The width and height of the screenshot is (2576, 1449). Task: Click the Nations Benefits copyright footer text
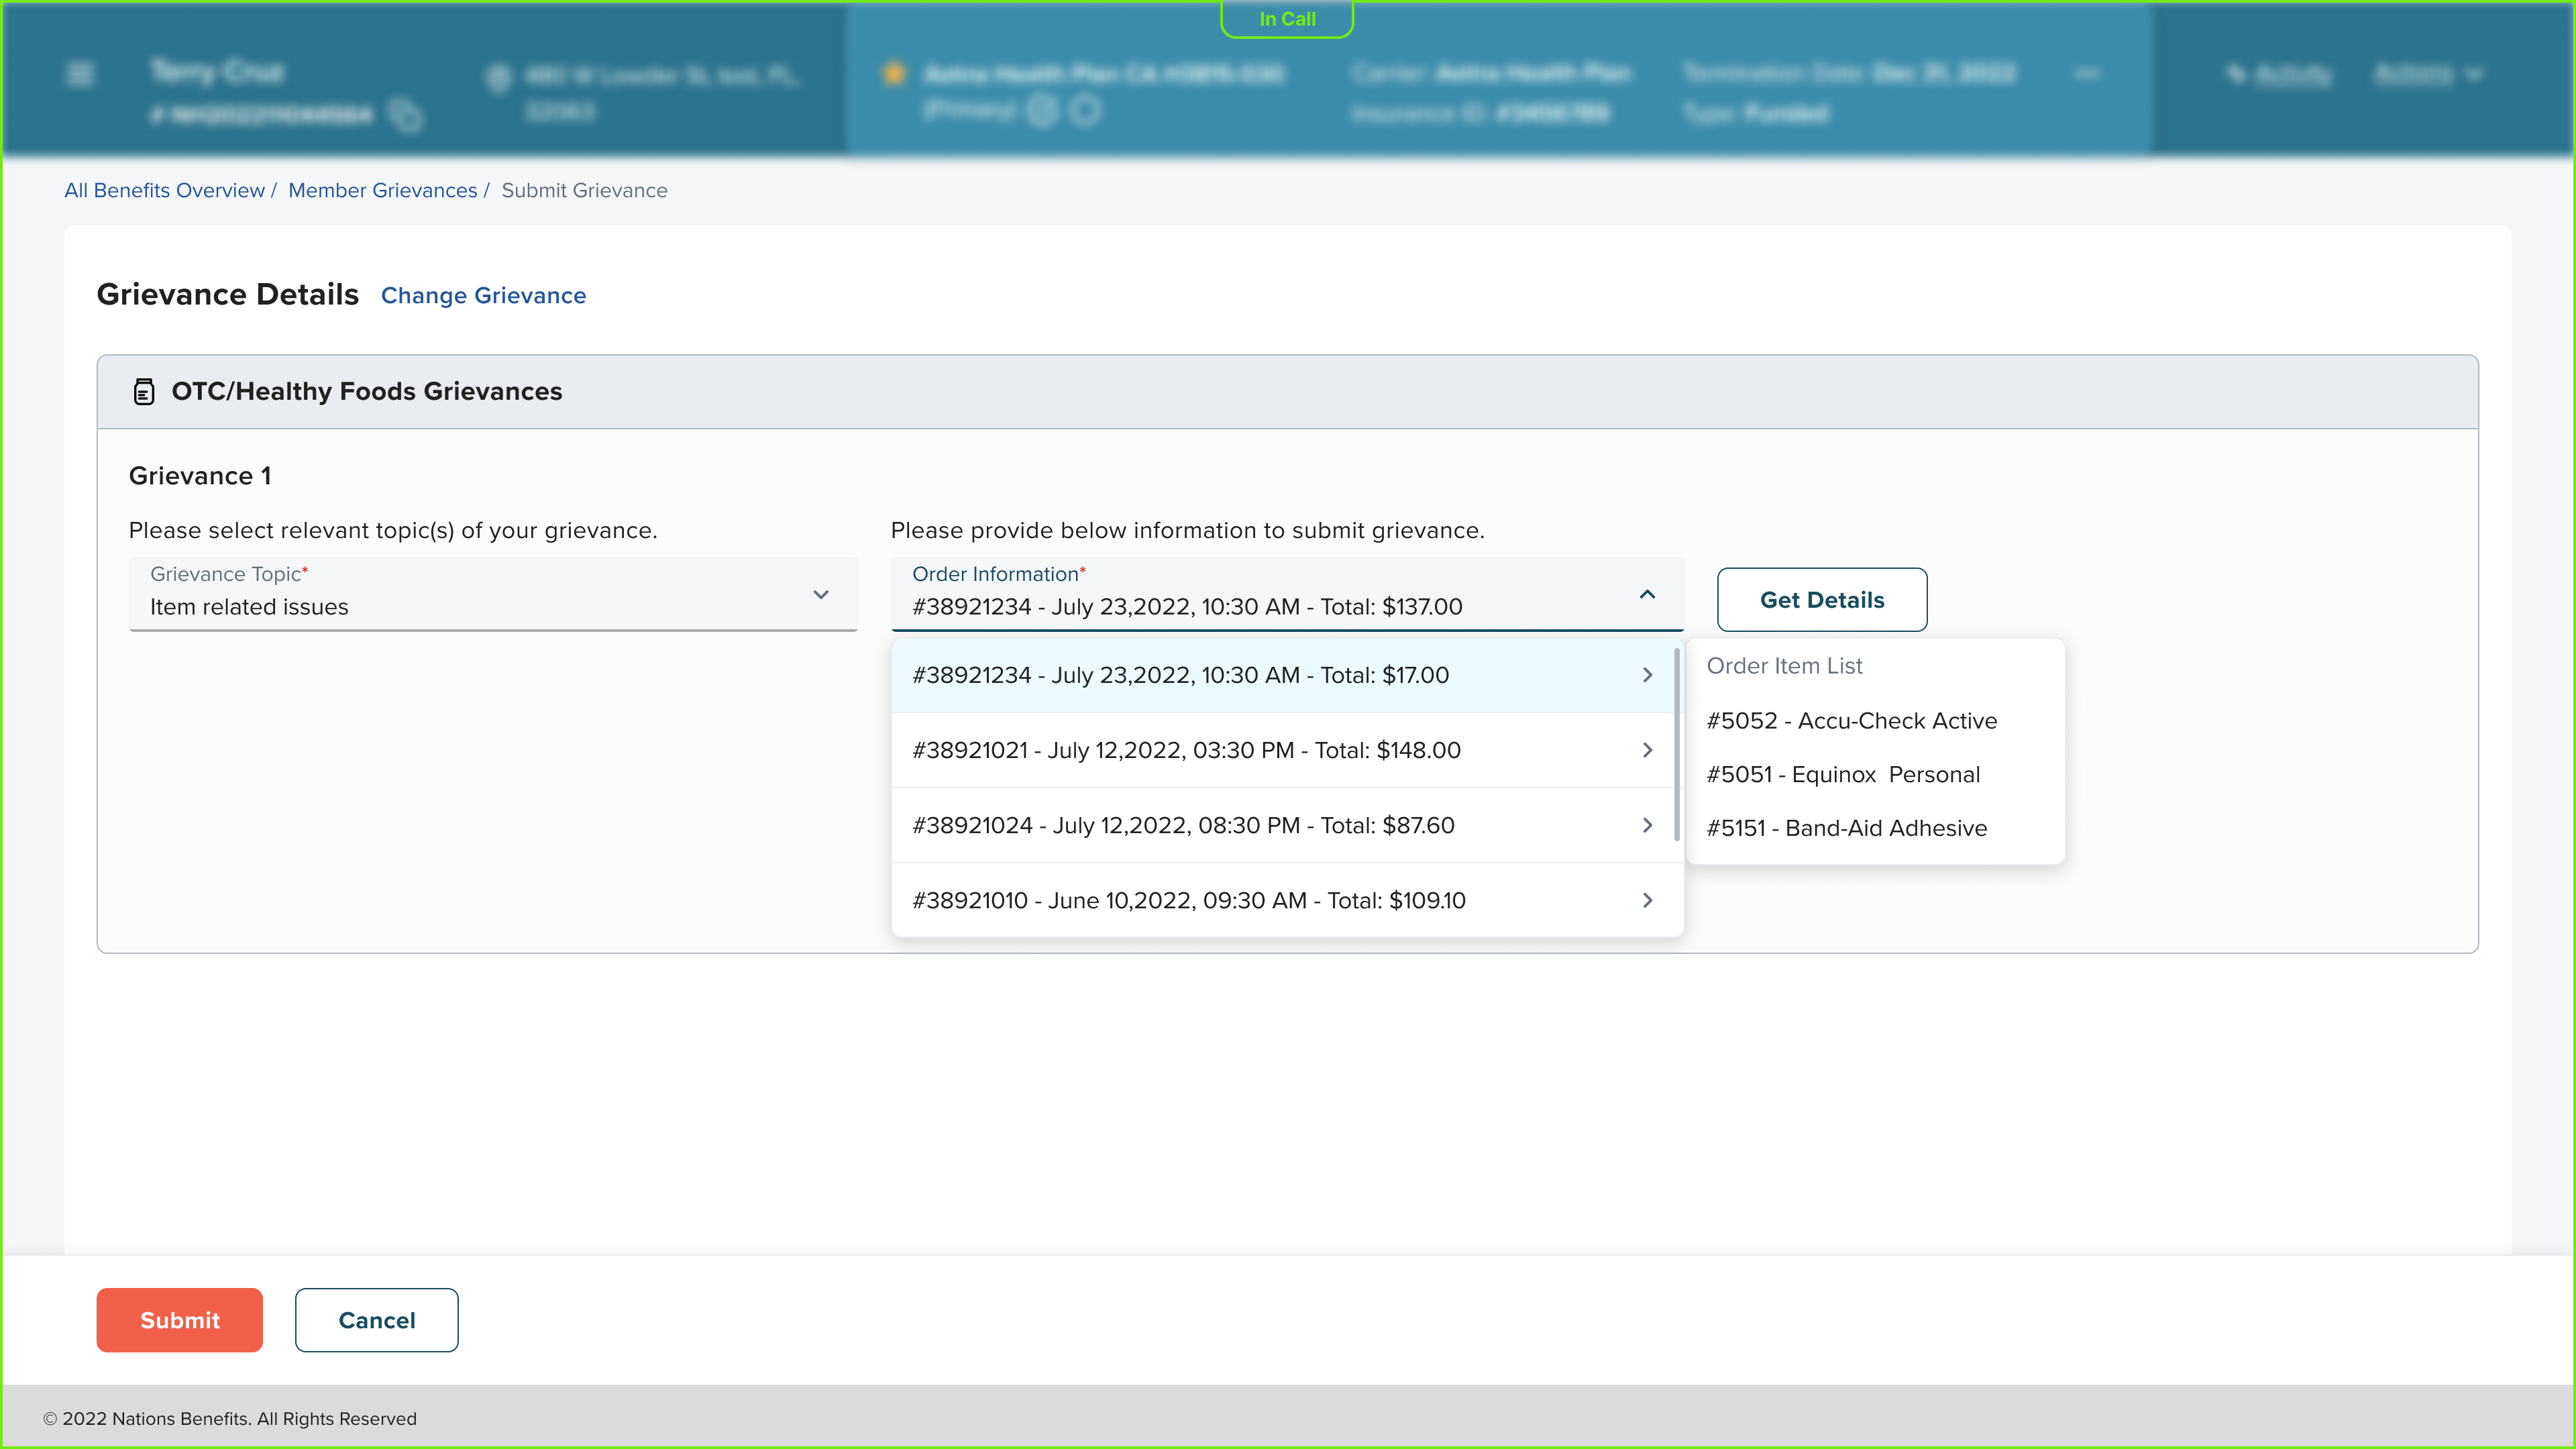pos(229,1418)
